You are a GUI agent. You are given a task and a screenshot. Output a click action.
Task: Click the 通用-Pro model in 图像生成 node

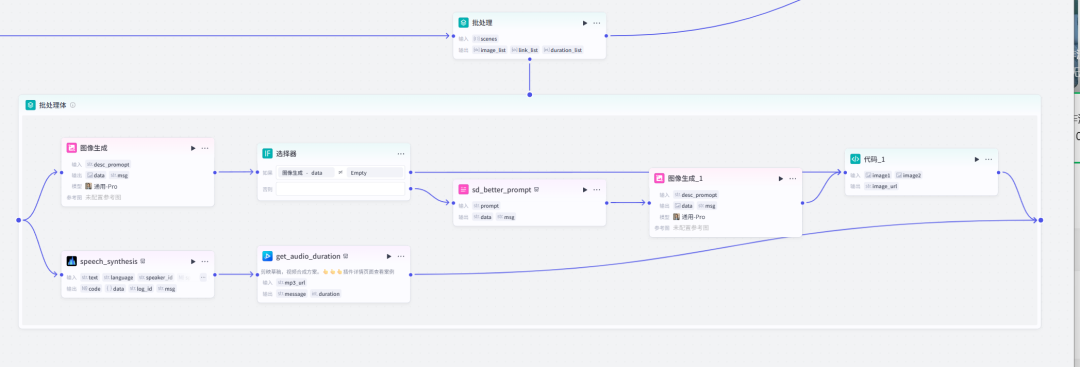pos(101,186)
